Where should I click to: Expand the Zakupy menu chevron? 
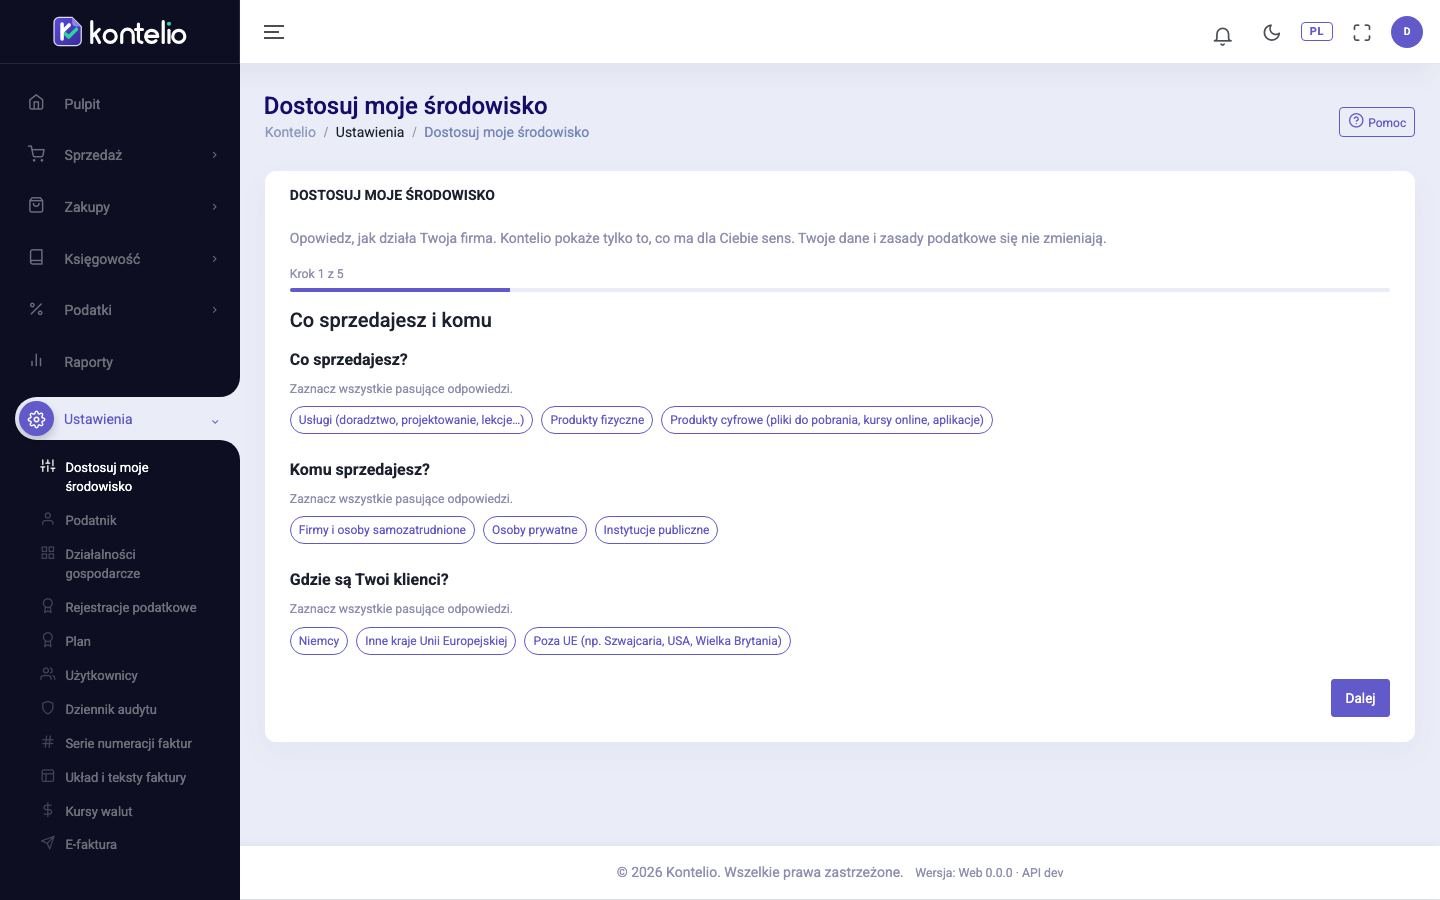pyautogui.click(x=214, y=207)
